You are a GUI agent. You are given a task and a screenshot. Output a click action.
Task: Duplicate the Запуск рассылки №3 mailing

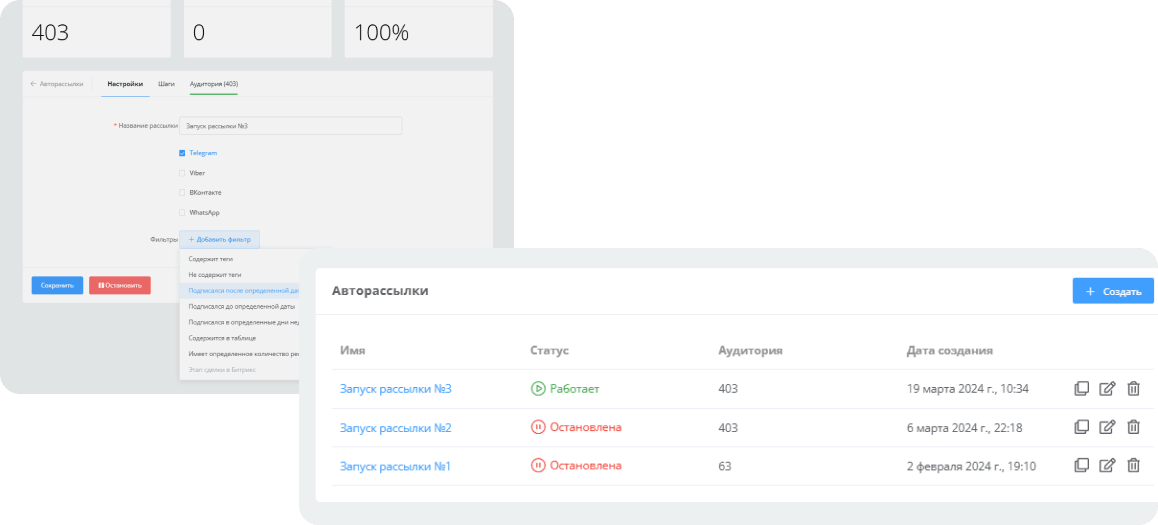click(1081, 389)
